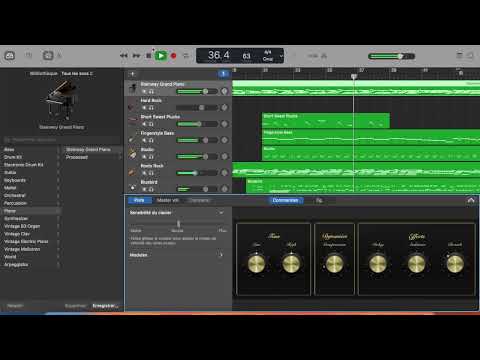Switch to the Master tab
This screenshot has width=480, height=360.
pyautogui.click(x=168, y=200)
